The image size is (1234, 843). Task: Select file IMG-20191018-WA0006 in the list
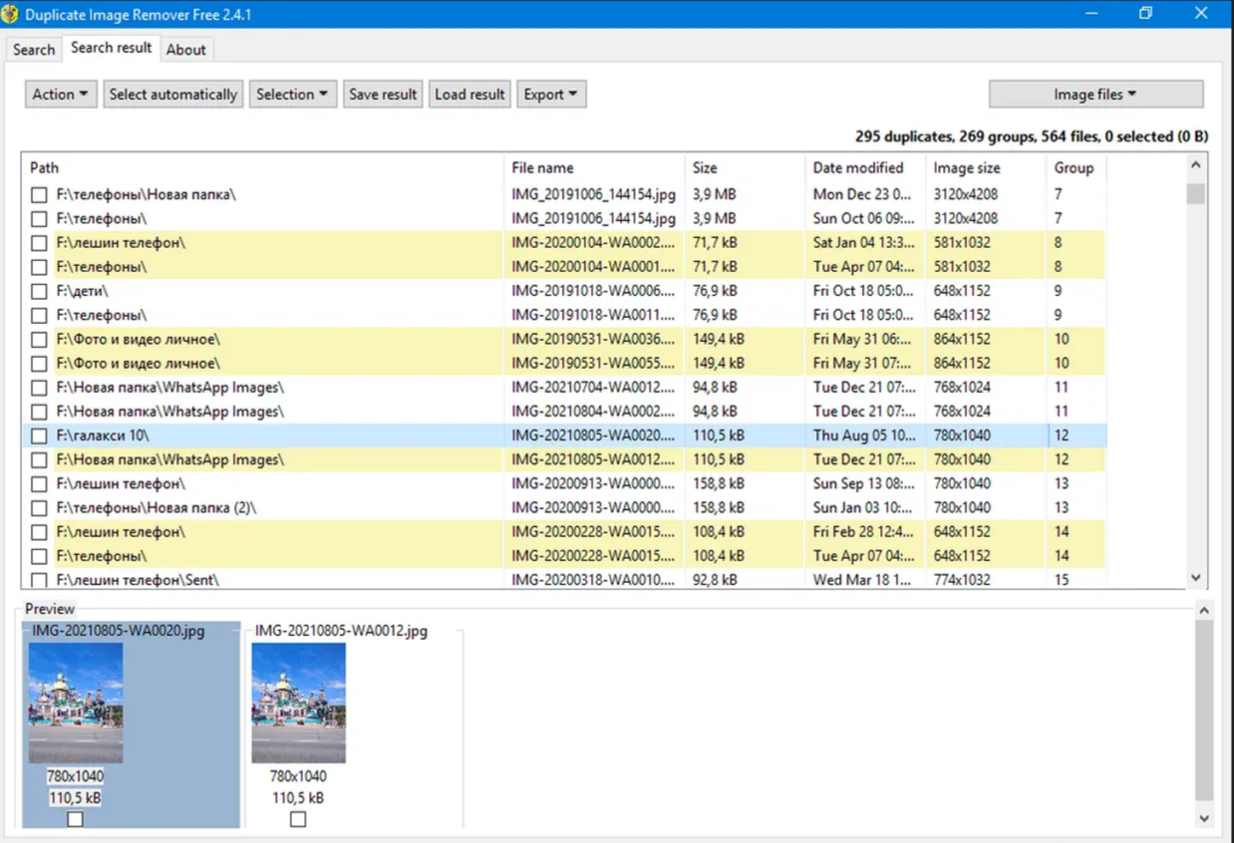pos(594,291)
